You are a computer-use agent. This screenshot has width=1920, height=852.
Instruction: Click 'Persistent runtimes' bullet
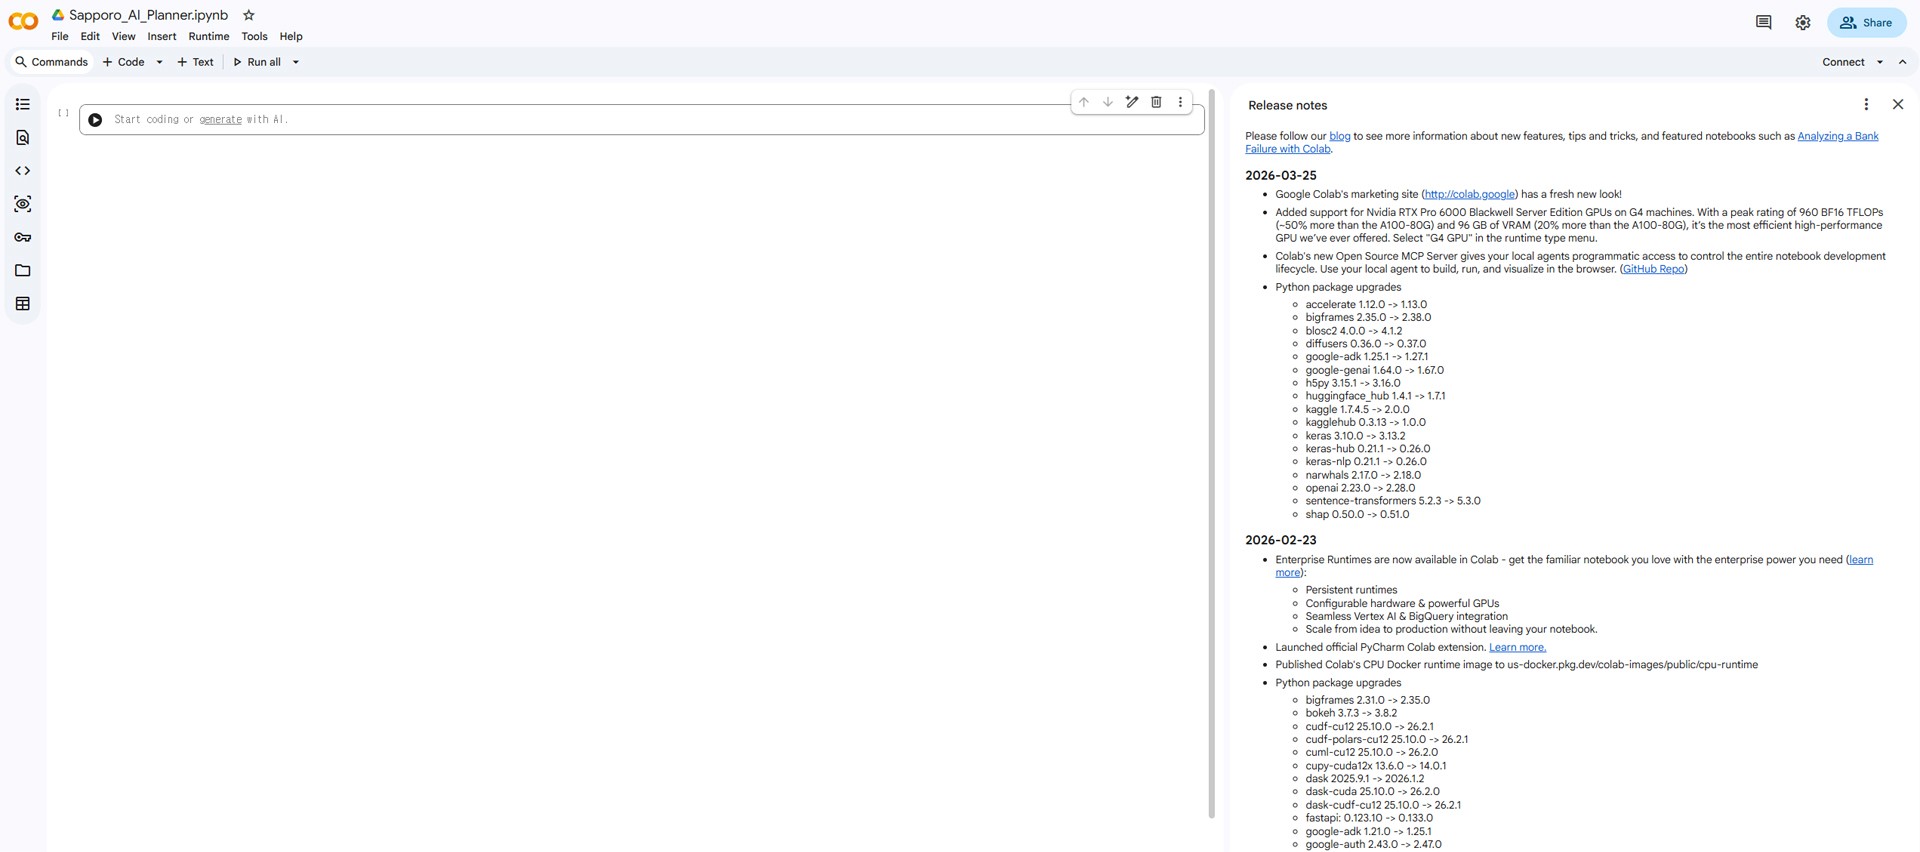[1351, 590]
